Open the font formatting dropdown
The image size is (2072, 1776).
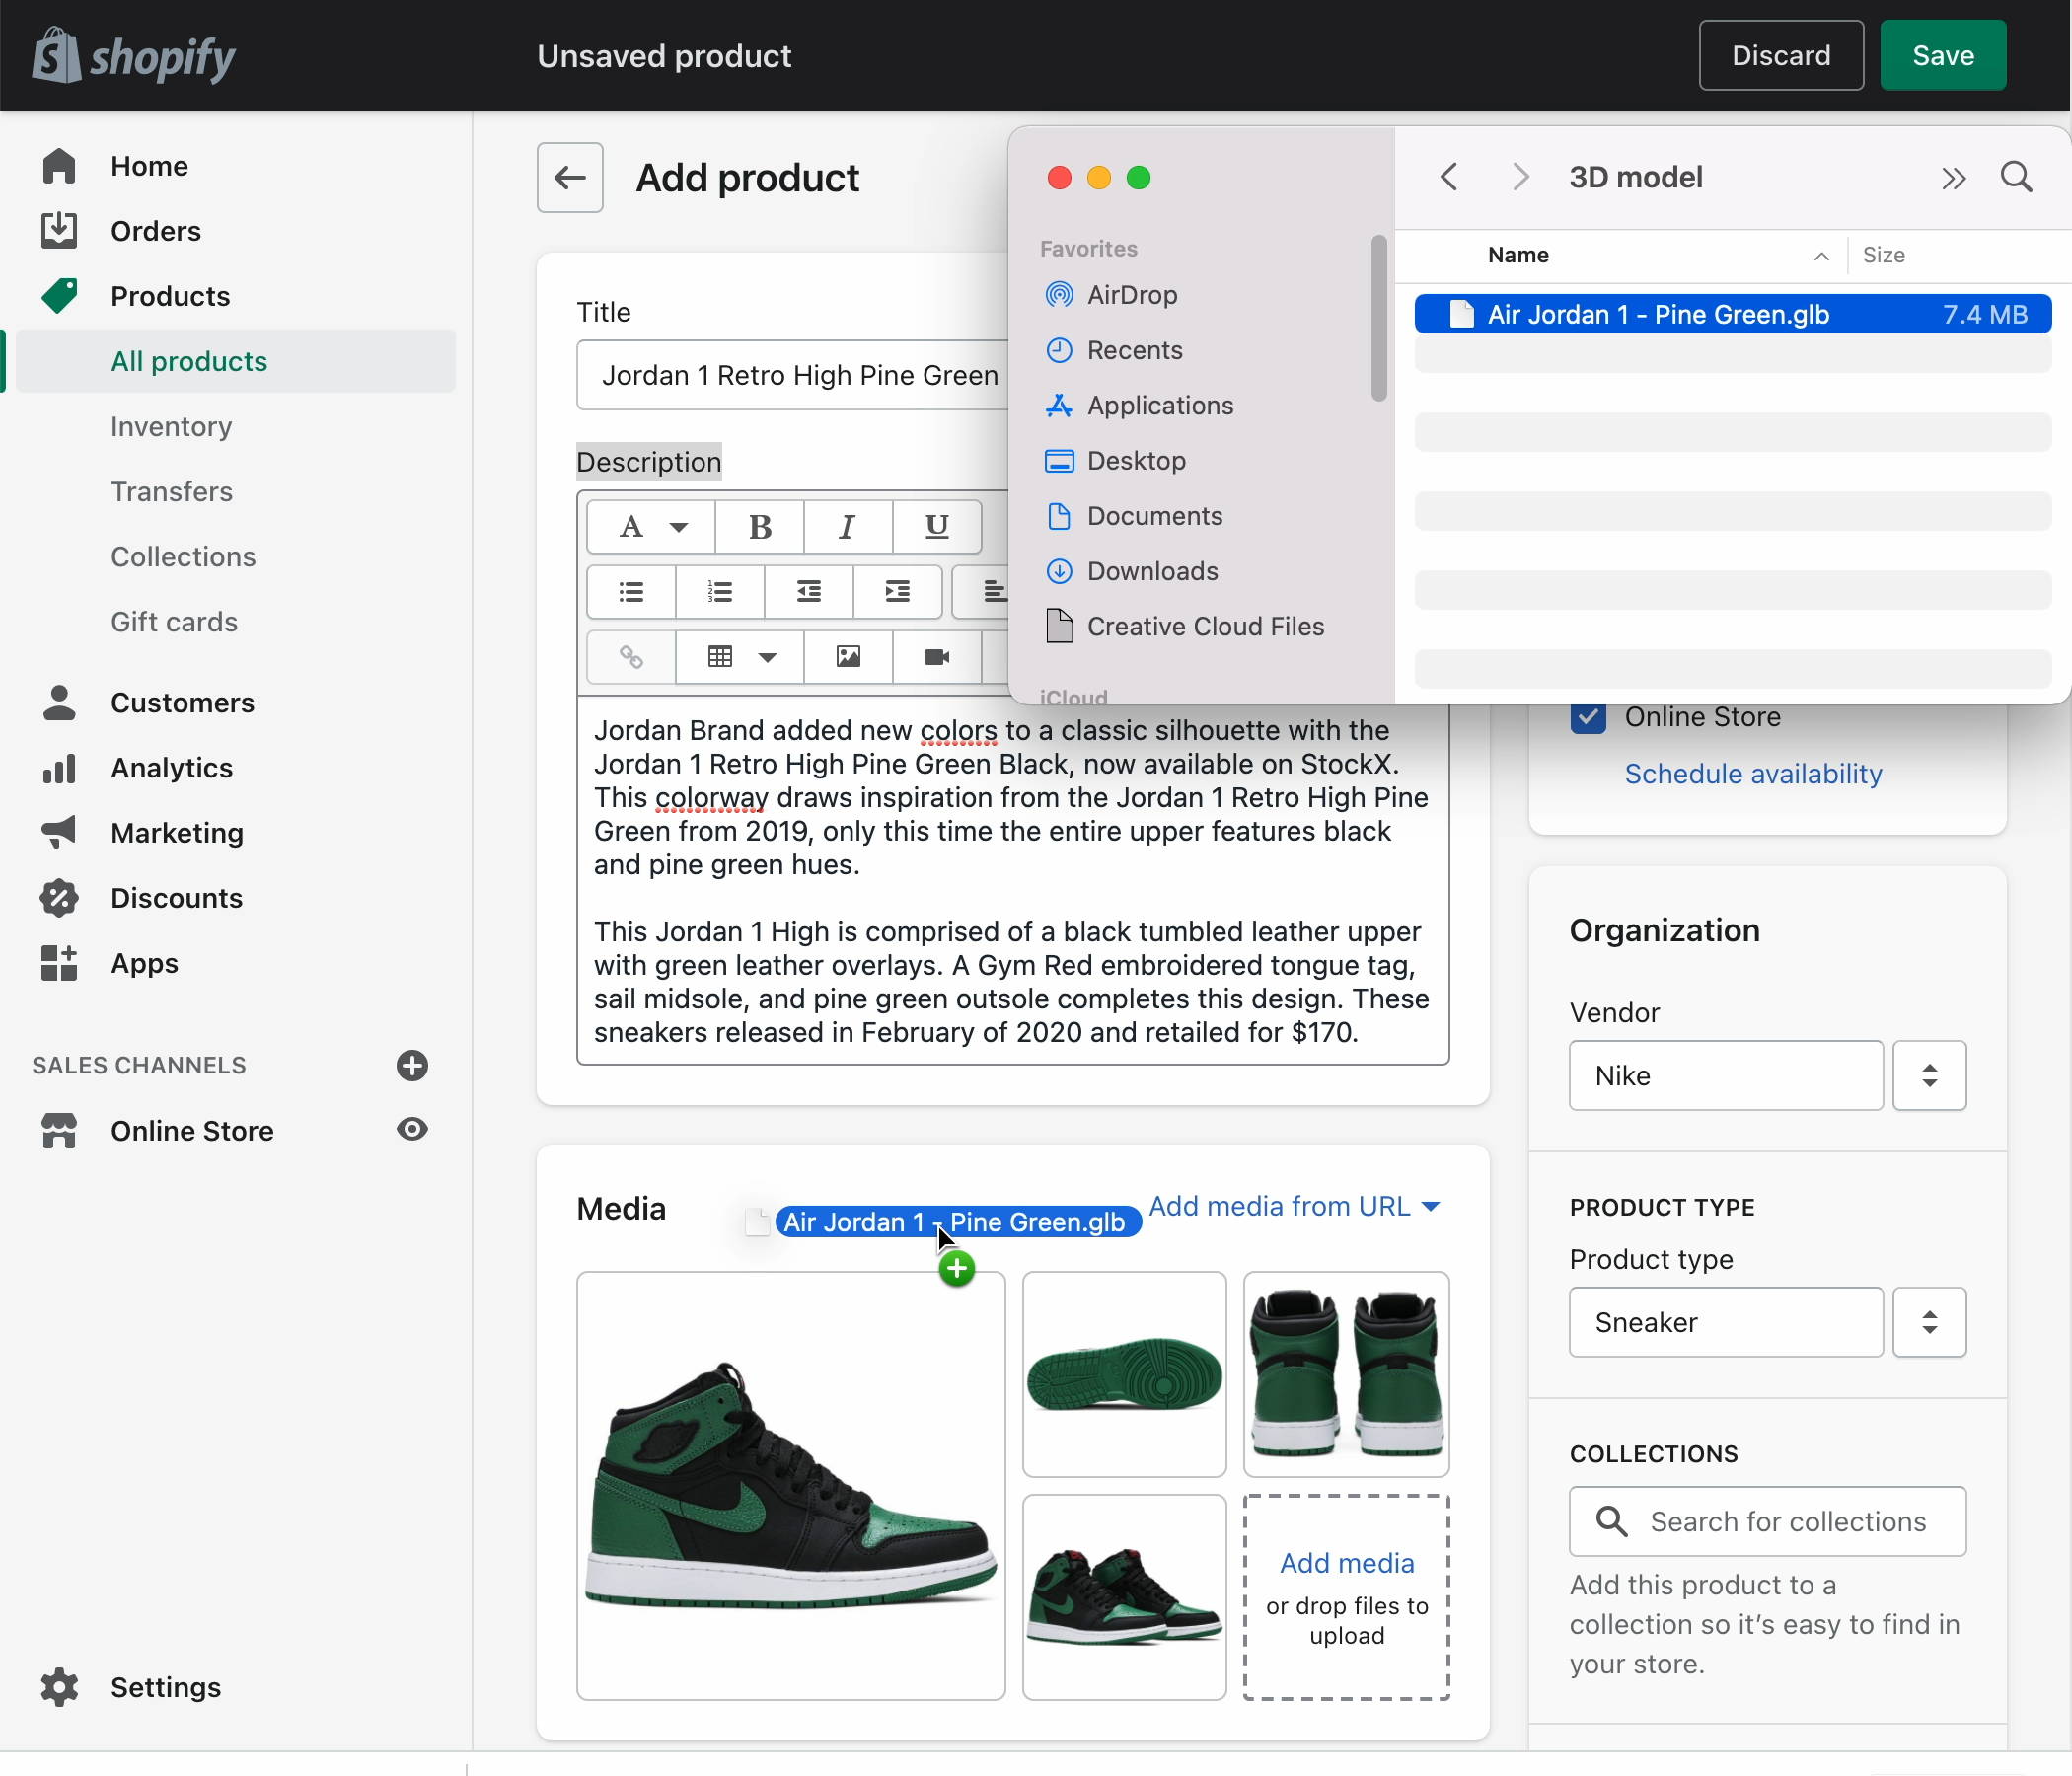tap(651, 526)
